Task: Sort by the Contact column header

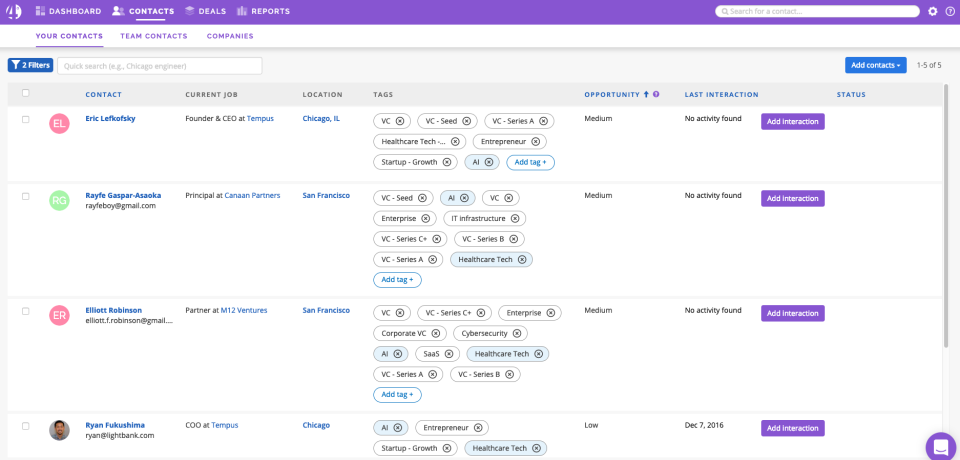Action: [x=103, y=94]
